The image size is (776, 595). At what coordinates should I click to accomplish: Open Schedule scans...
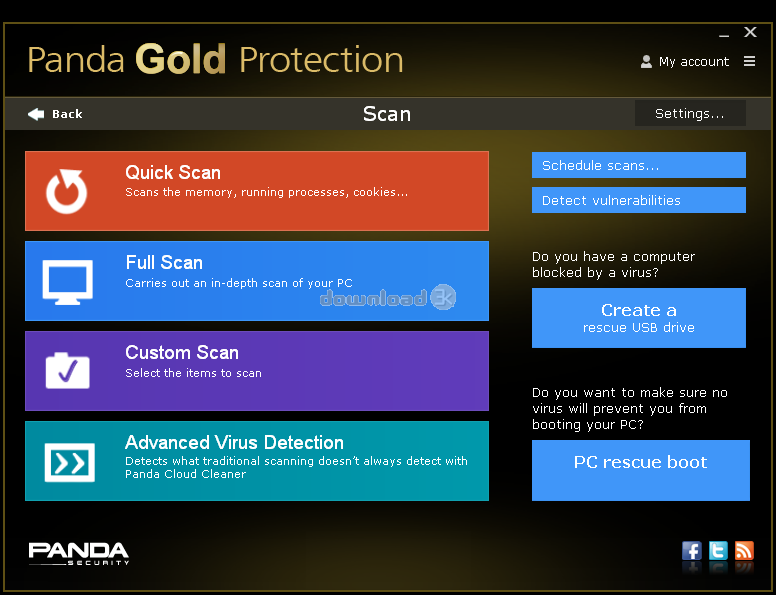(638, 165)
